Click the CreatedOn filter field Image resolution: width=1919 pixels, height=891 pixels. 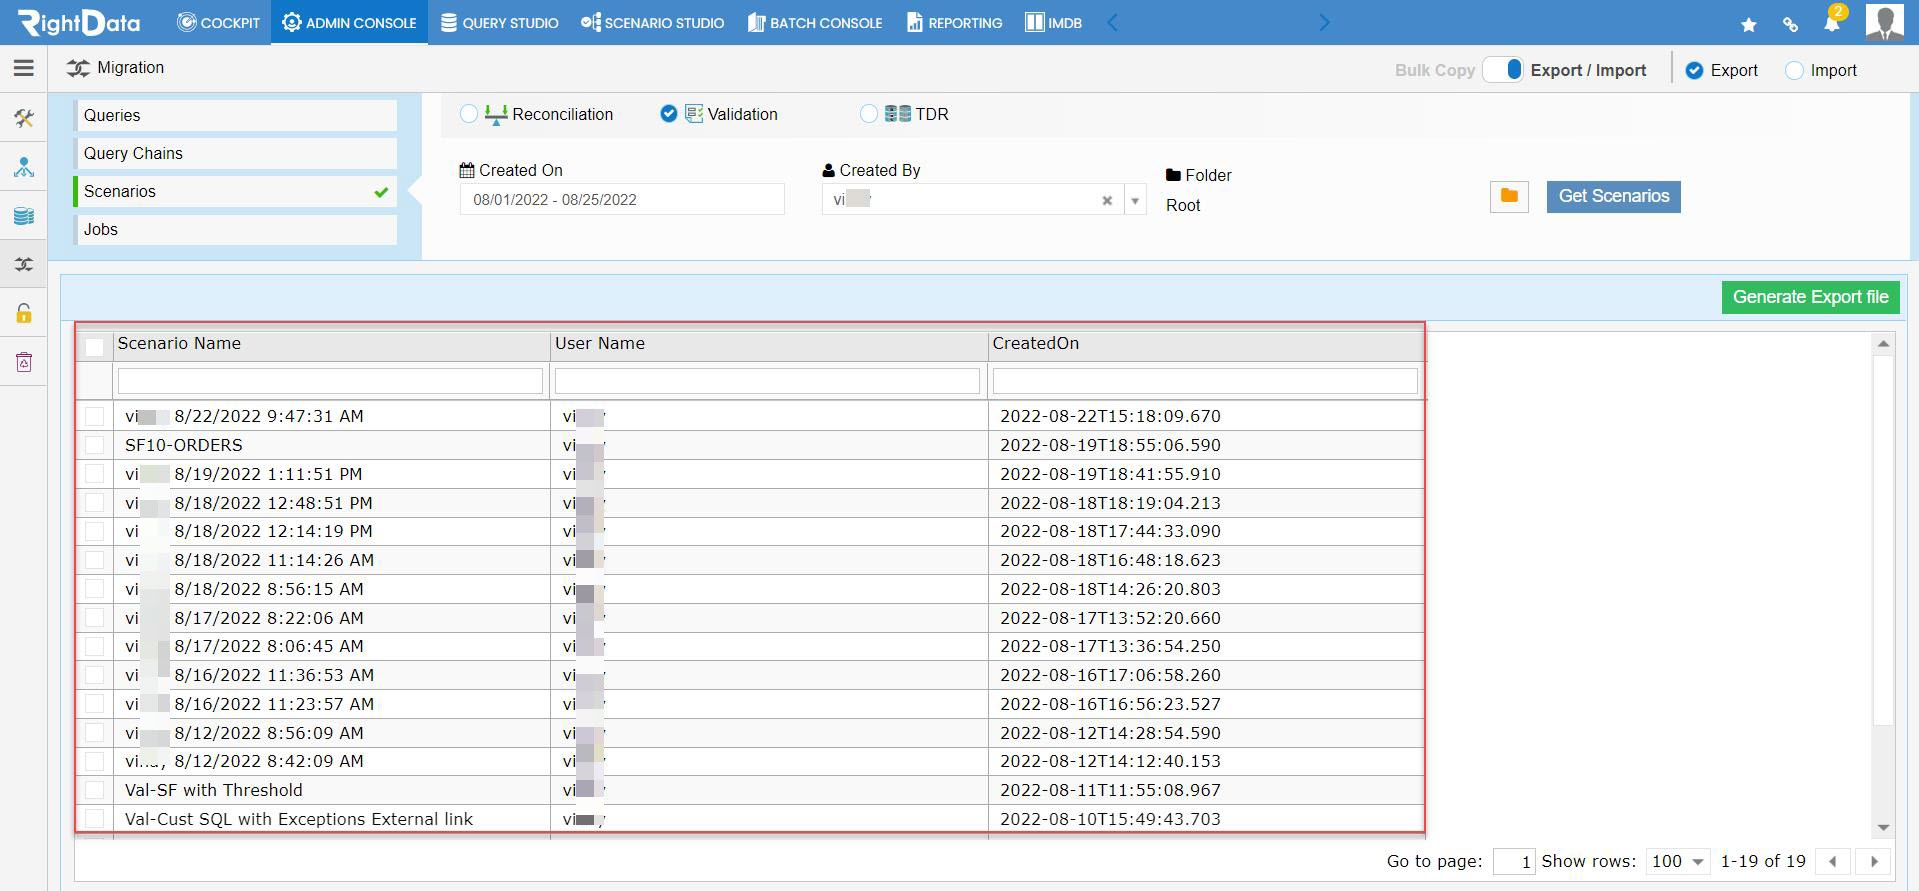(x=1205, y=381)
